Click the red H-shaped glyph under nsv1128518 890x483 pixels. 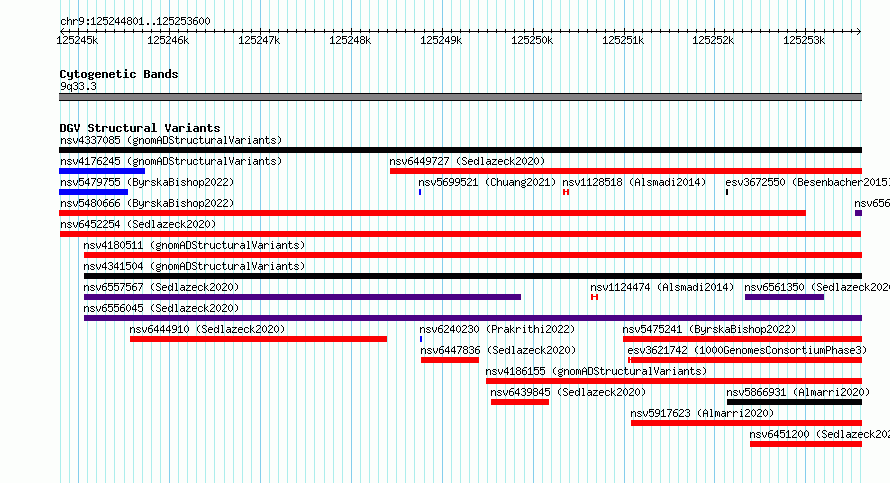point(566,192)
